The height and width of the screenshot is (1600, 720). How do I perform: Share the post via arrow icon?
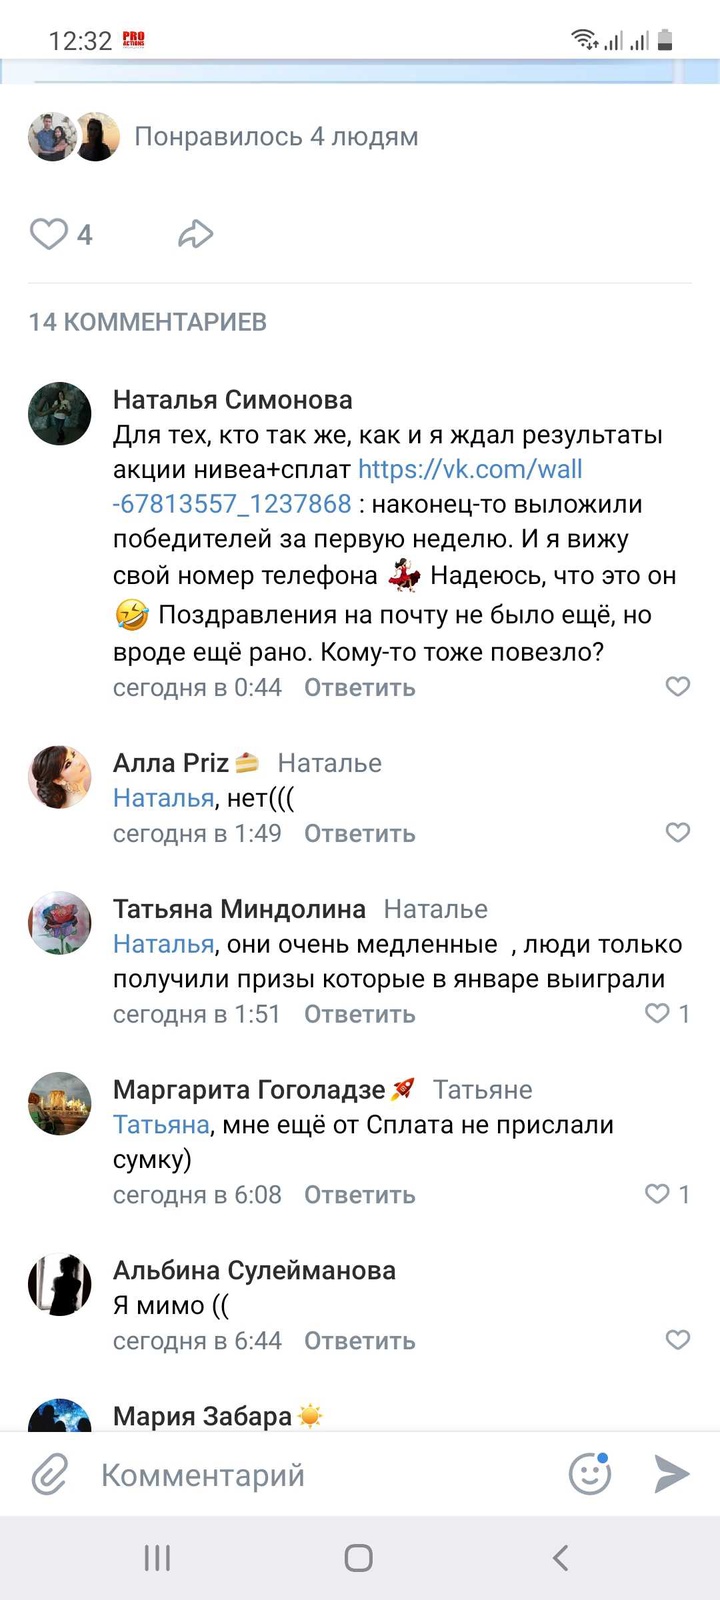tap(195, 234)
